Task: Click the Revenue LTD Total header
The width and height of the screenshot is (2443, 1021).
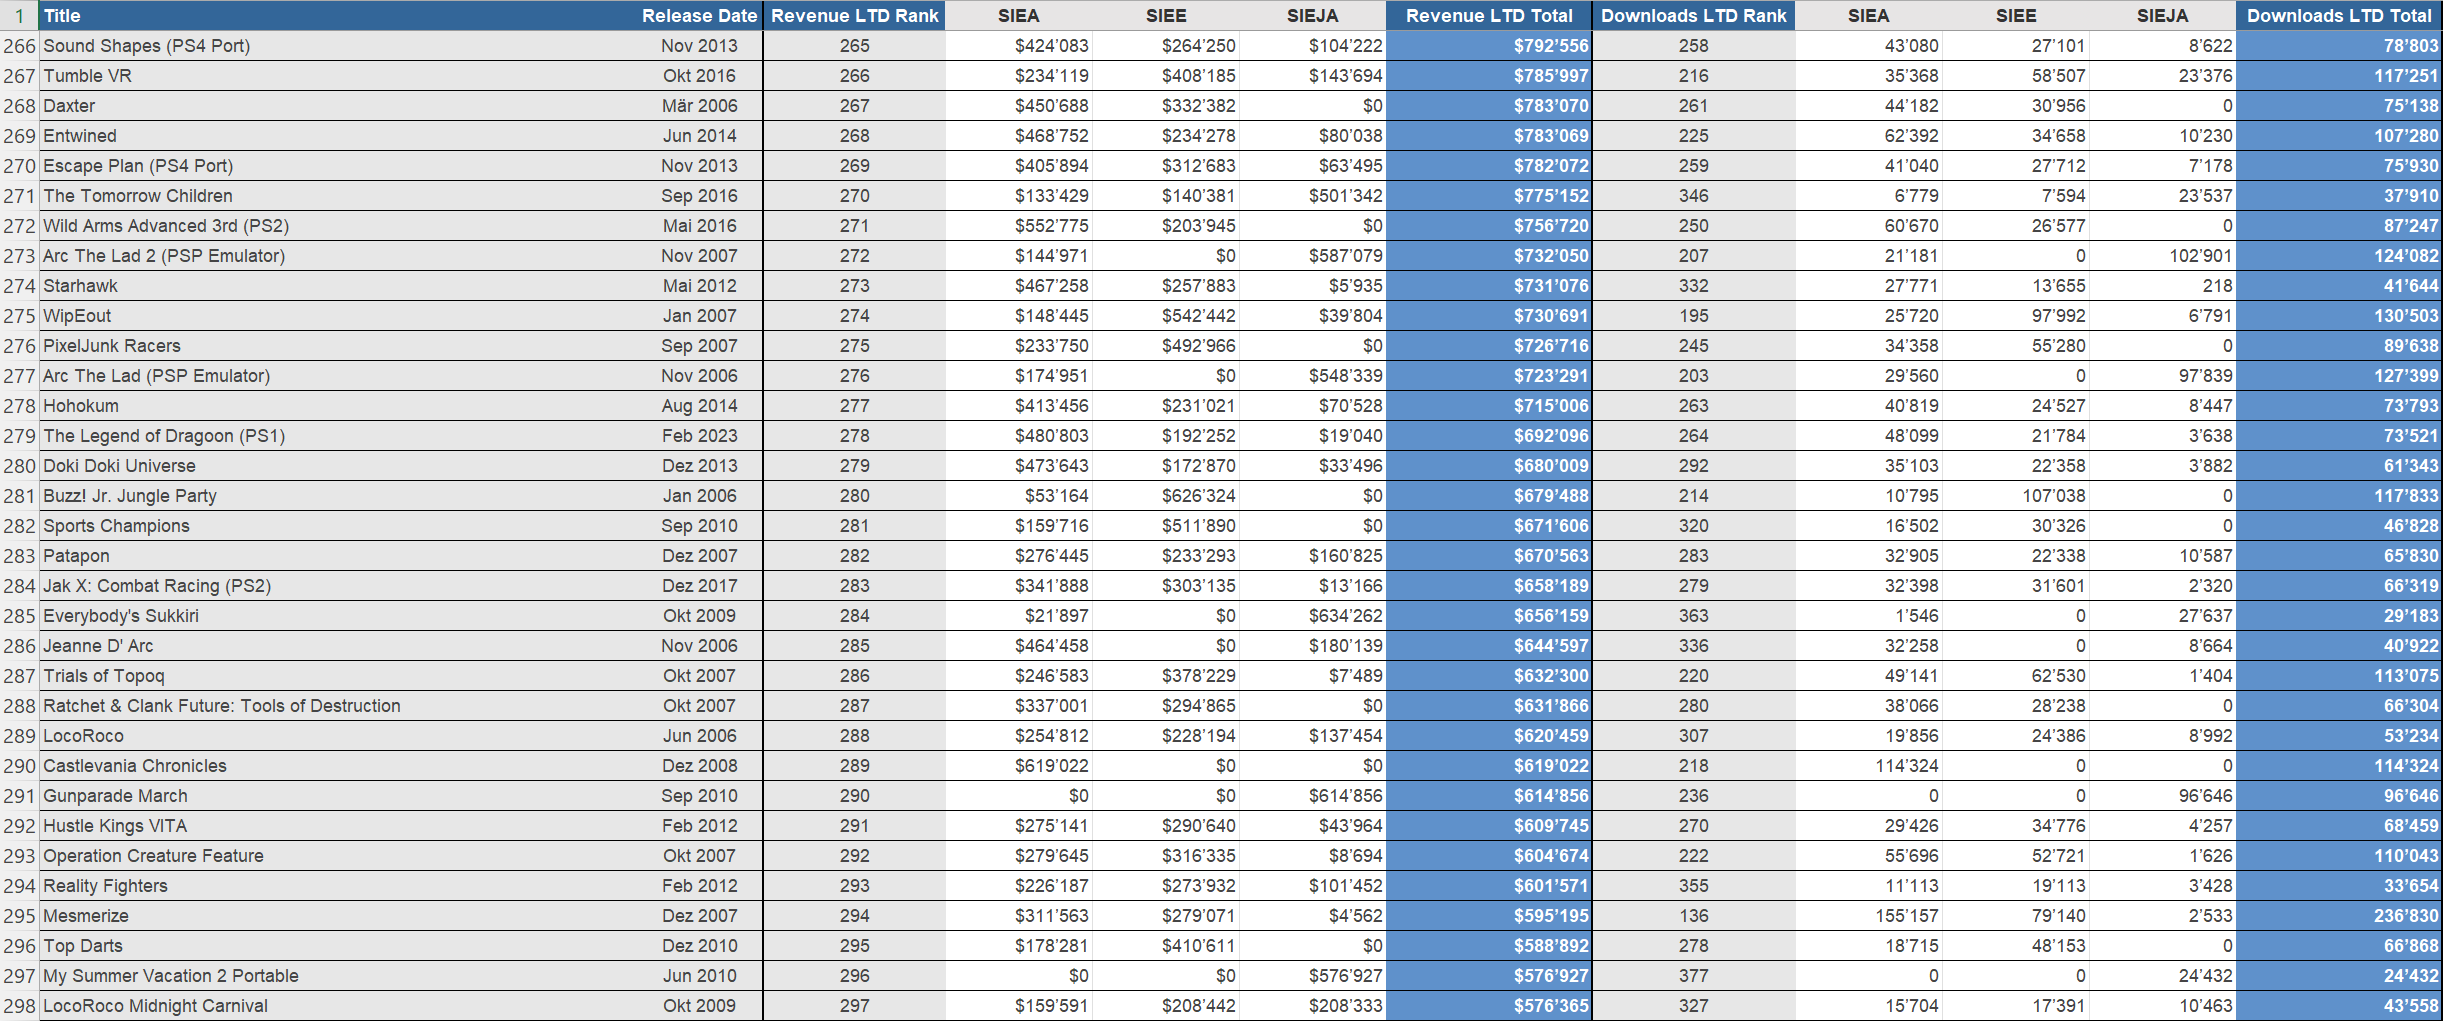Action: pyautogui.click(x=1488, y=16)
